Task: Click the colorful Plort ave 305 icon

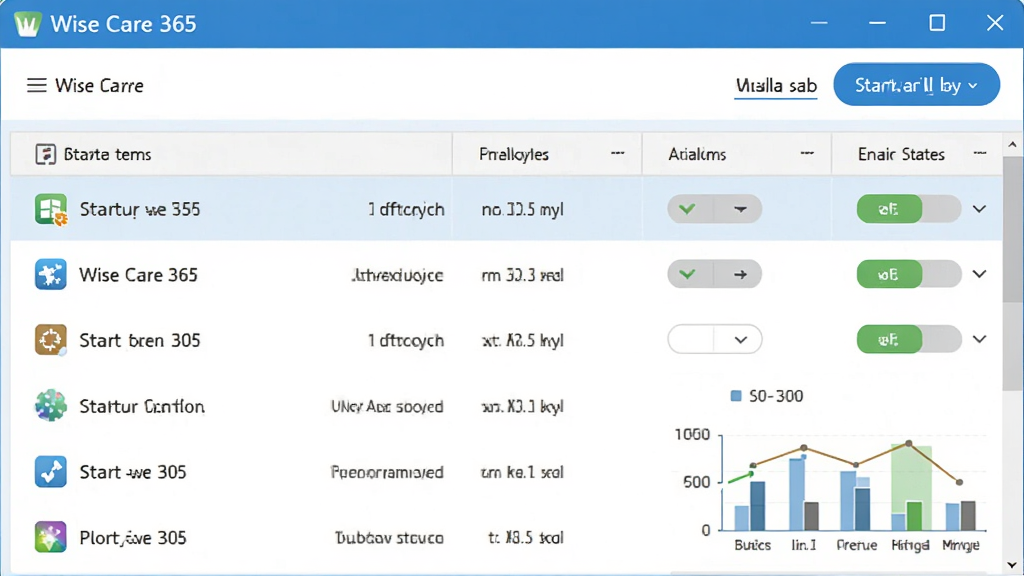Action: click(x=51, y=537)
